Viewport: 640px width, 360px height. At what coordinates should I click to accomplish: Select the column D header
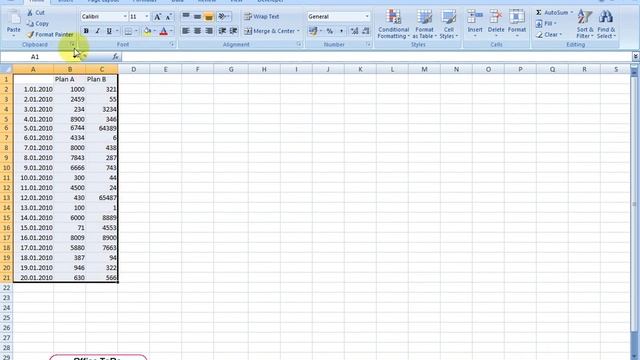point(133,69)
